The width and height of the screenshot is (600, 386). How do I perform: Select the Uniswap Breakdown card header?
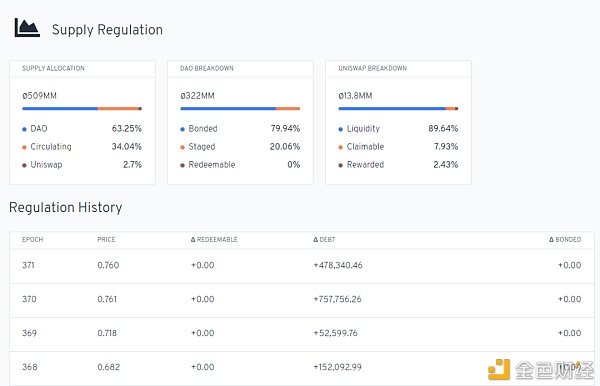pyautogui.click(x=398, y=68)
